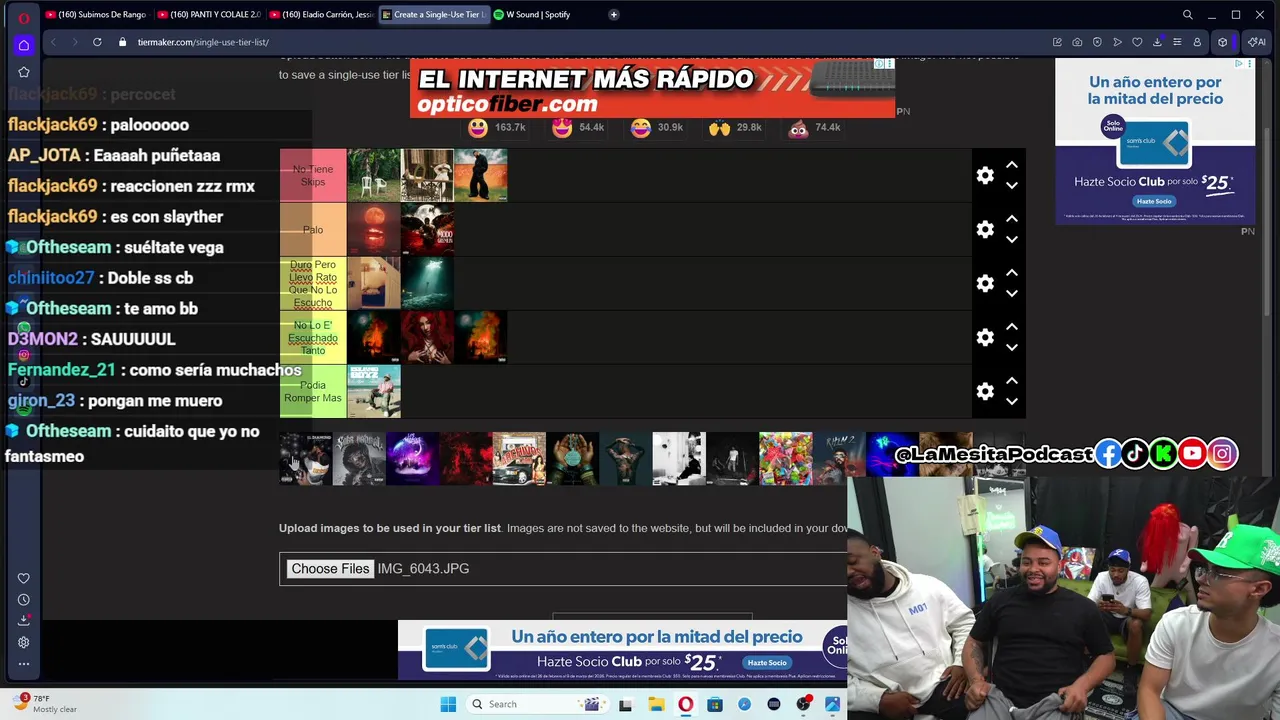Open the history clock in the Opera sidebar
Viewport: 1280px width, 720px height.
tap(24, 600)
